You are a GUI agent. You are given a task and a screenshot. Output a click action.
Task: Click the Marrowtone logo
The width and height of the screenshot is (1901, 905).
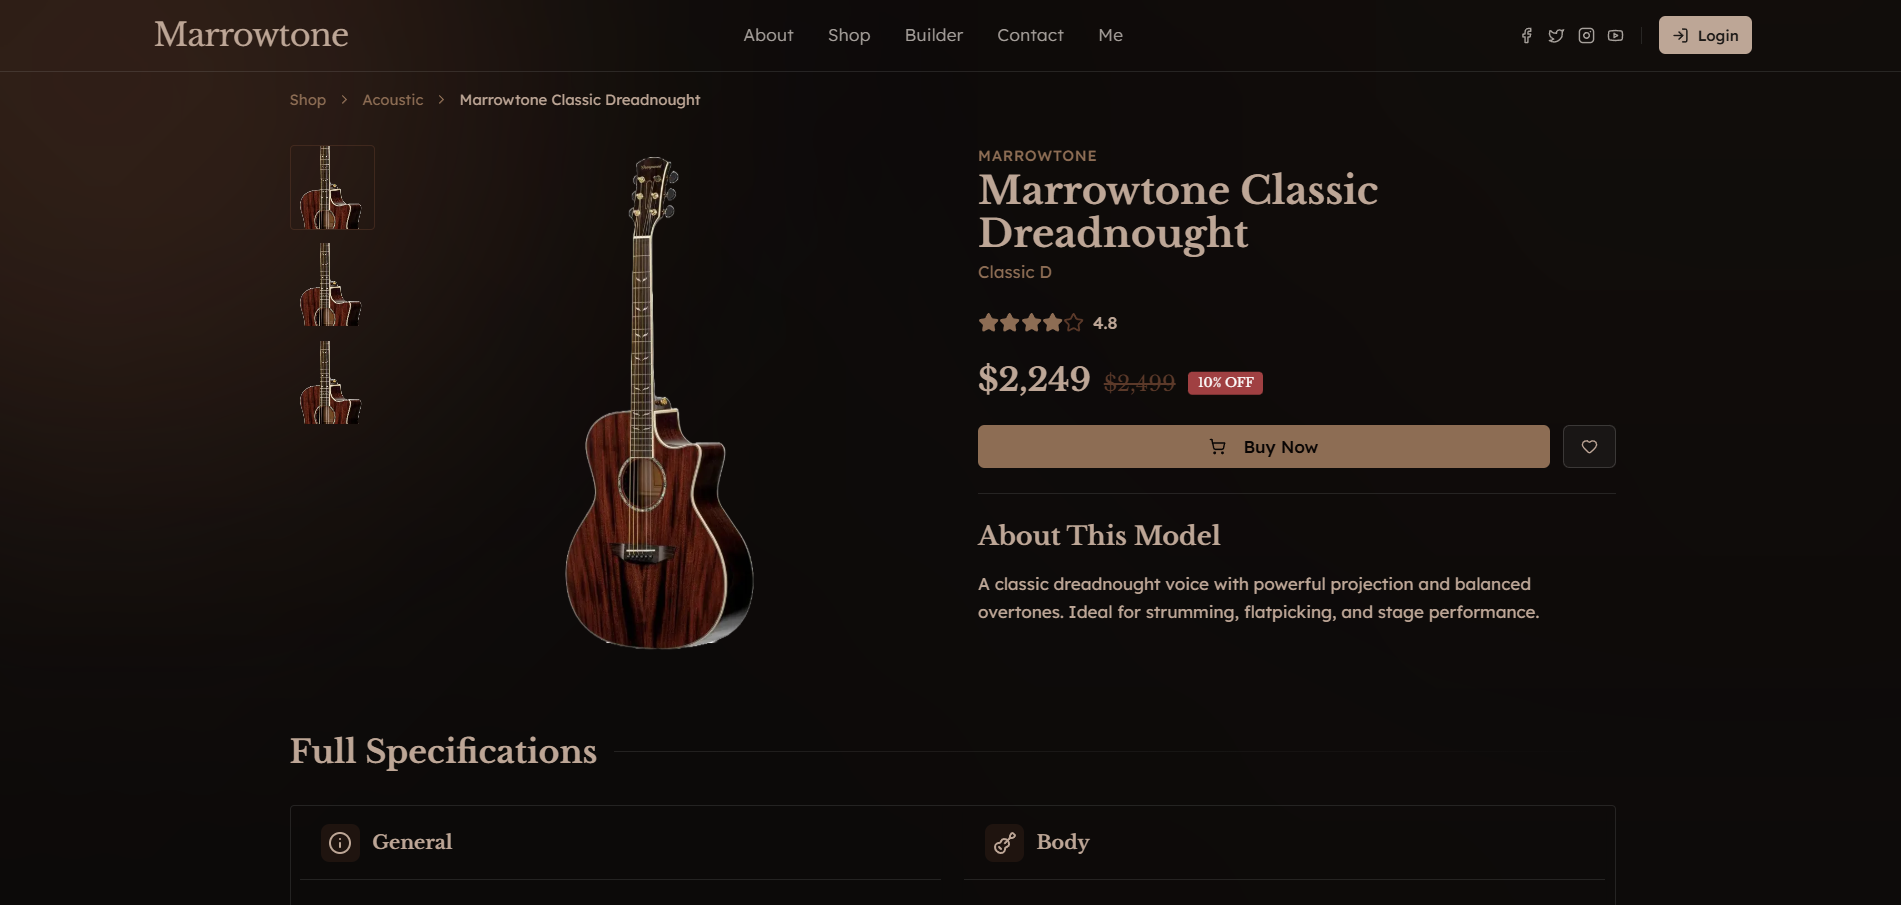tap(251, 35)
